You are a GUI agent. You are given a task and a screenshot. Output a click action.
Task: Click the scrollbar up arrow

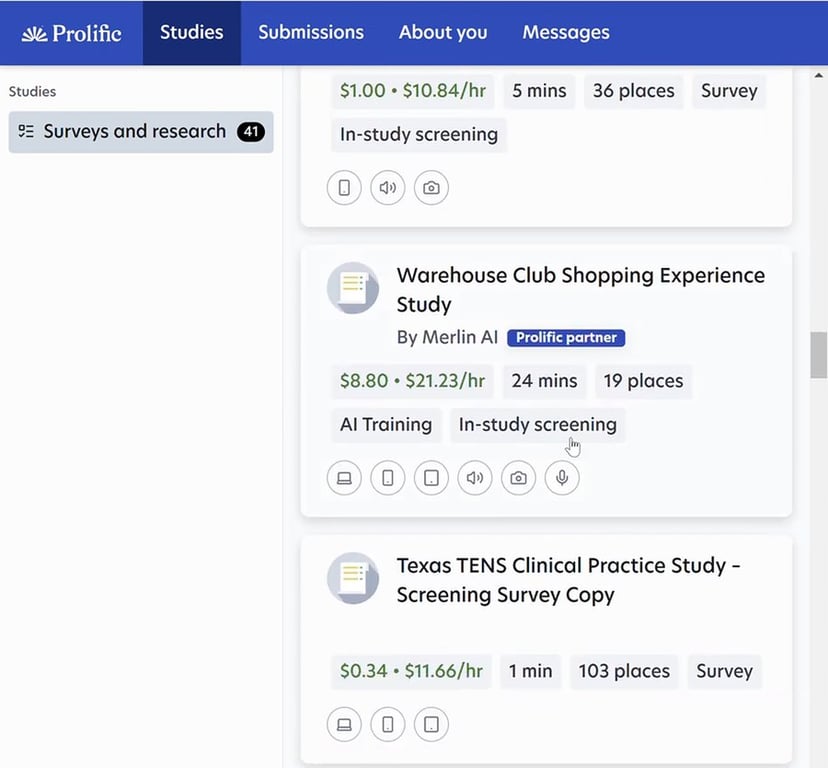pyautogui.click(x=819, y=76)
